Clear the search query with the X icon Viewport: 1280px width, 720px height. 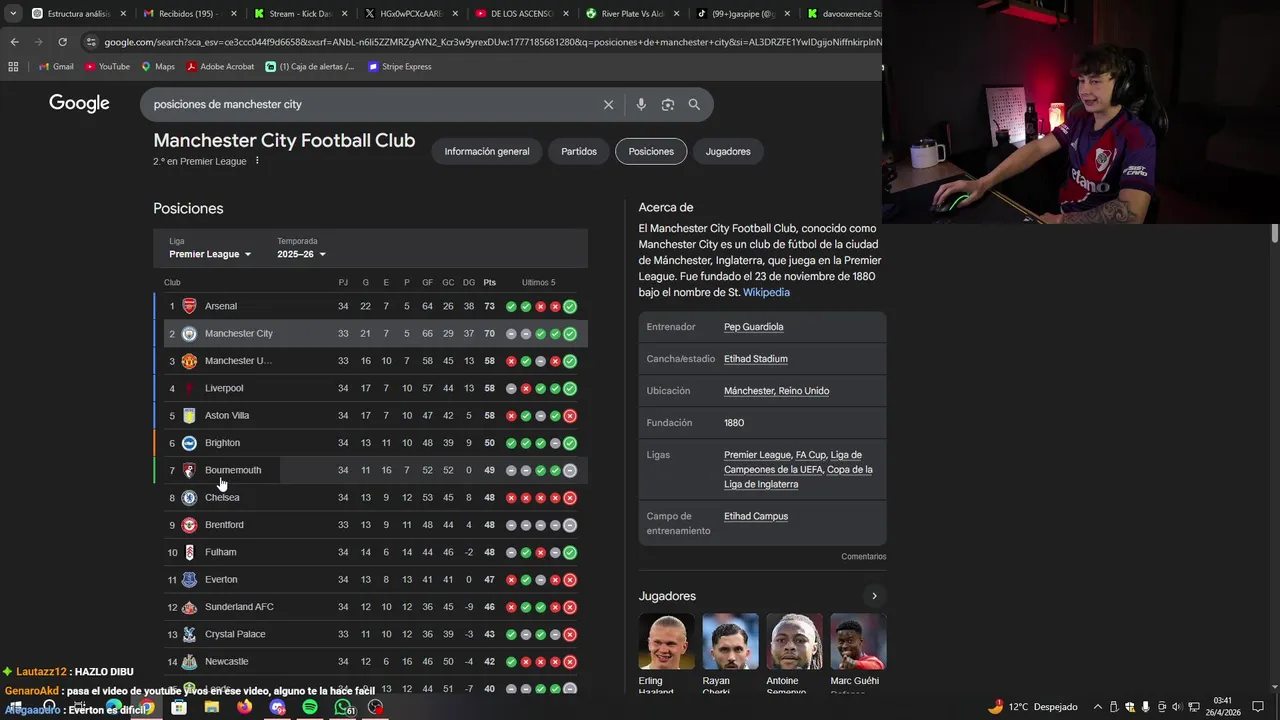point(608,104)
